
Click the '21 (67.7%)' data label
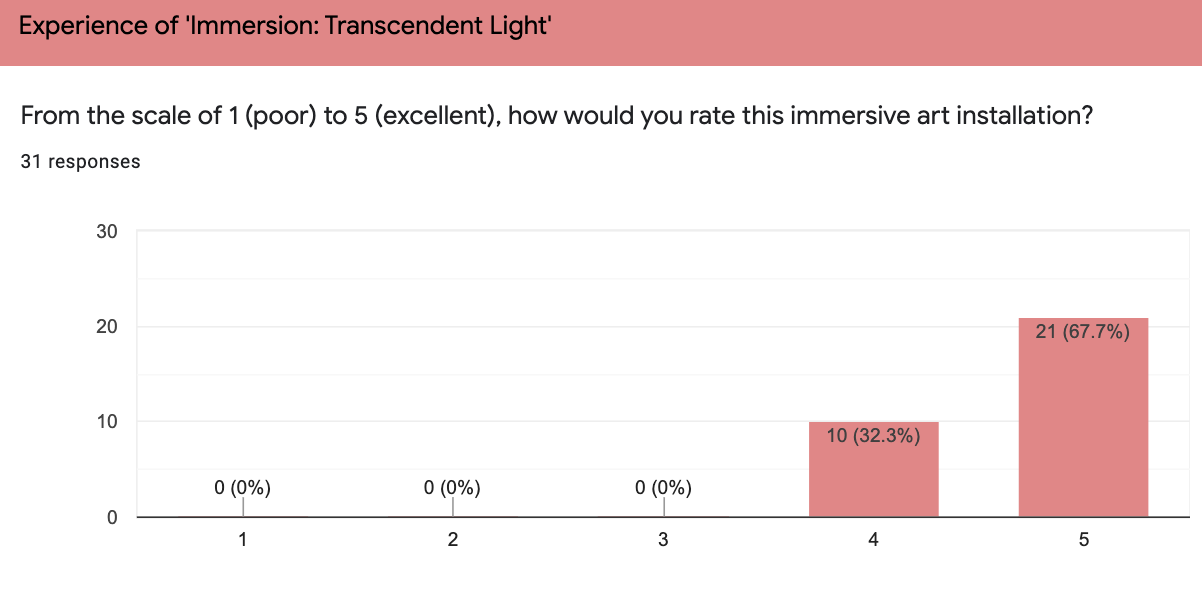[1083, 332]
